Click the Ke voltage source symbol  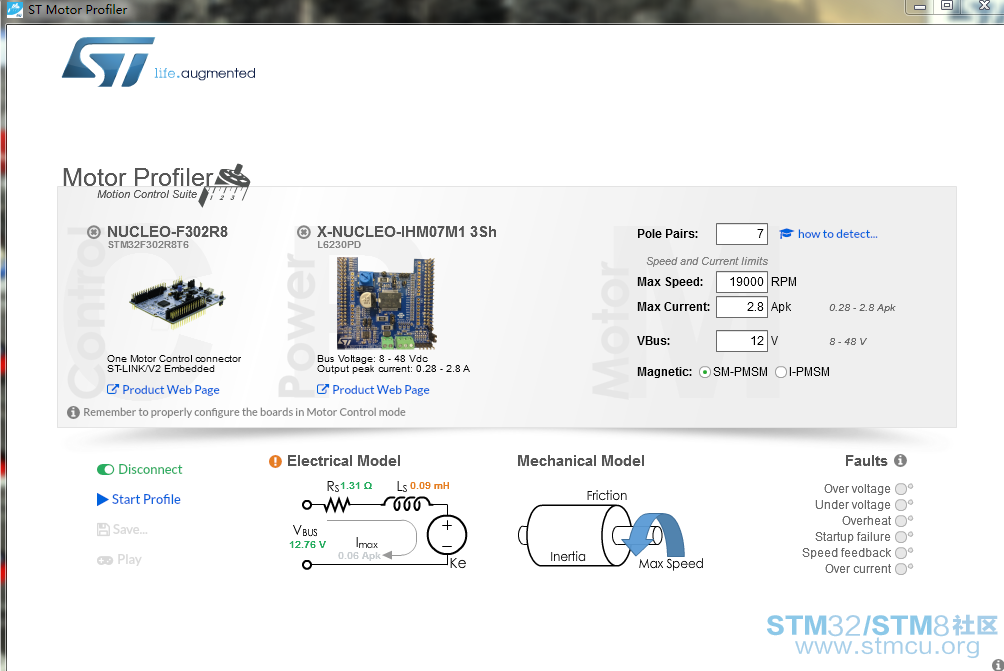coord(447,535)
